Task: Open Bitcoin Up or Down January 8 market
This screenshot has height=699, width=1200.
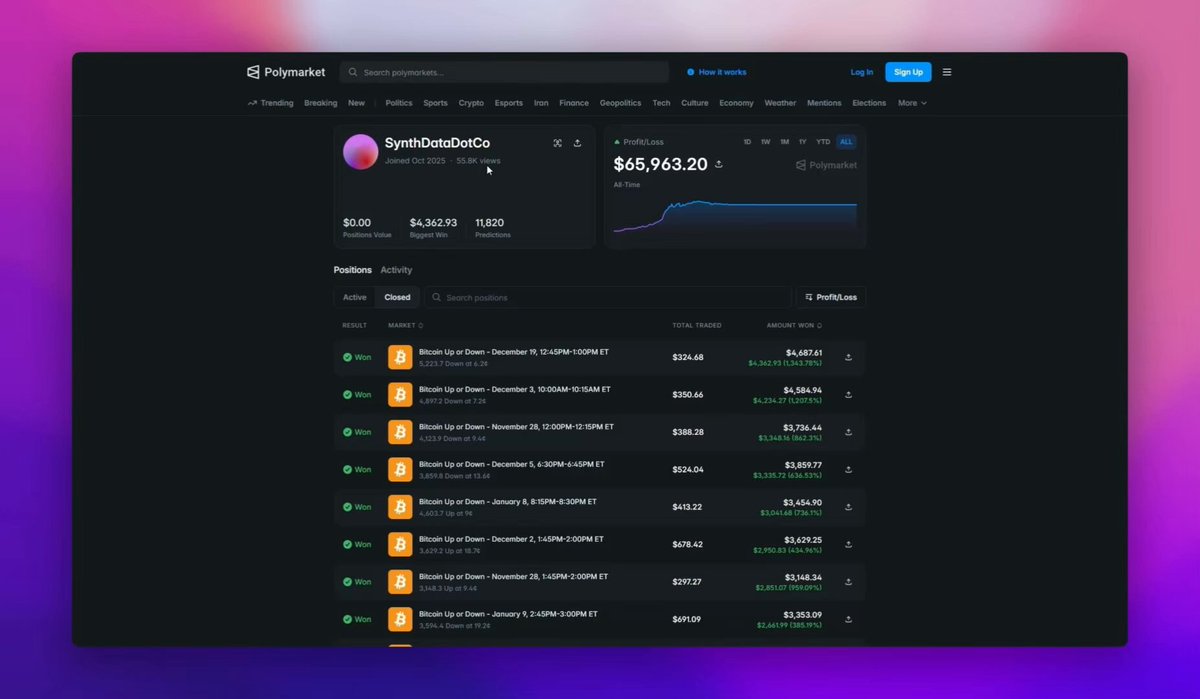Action: pyautogui.click(x=508, y=502)
